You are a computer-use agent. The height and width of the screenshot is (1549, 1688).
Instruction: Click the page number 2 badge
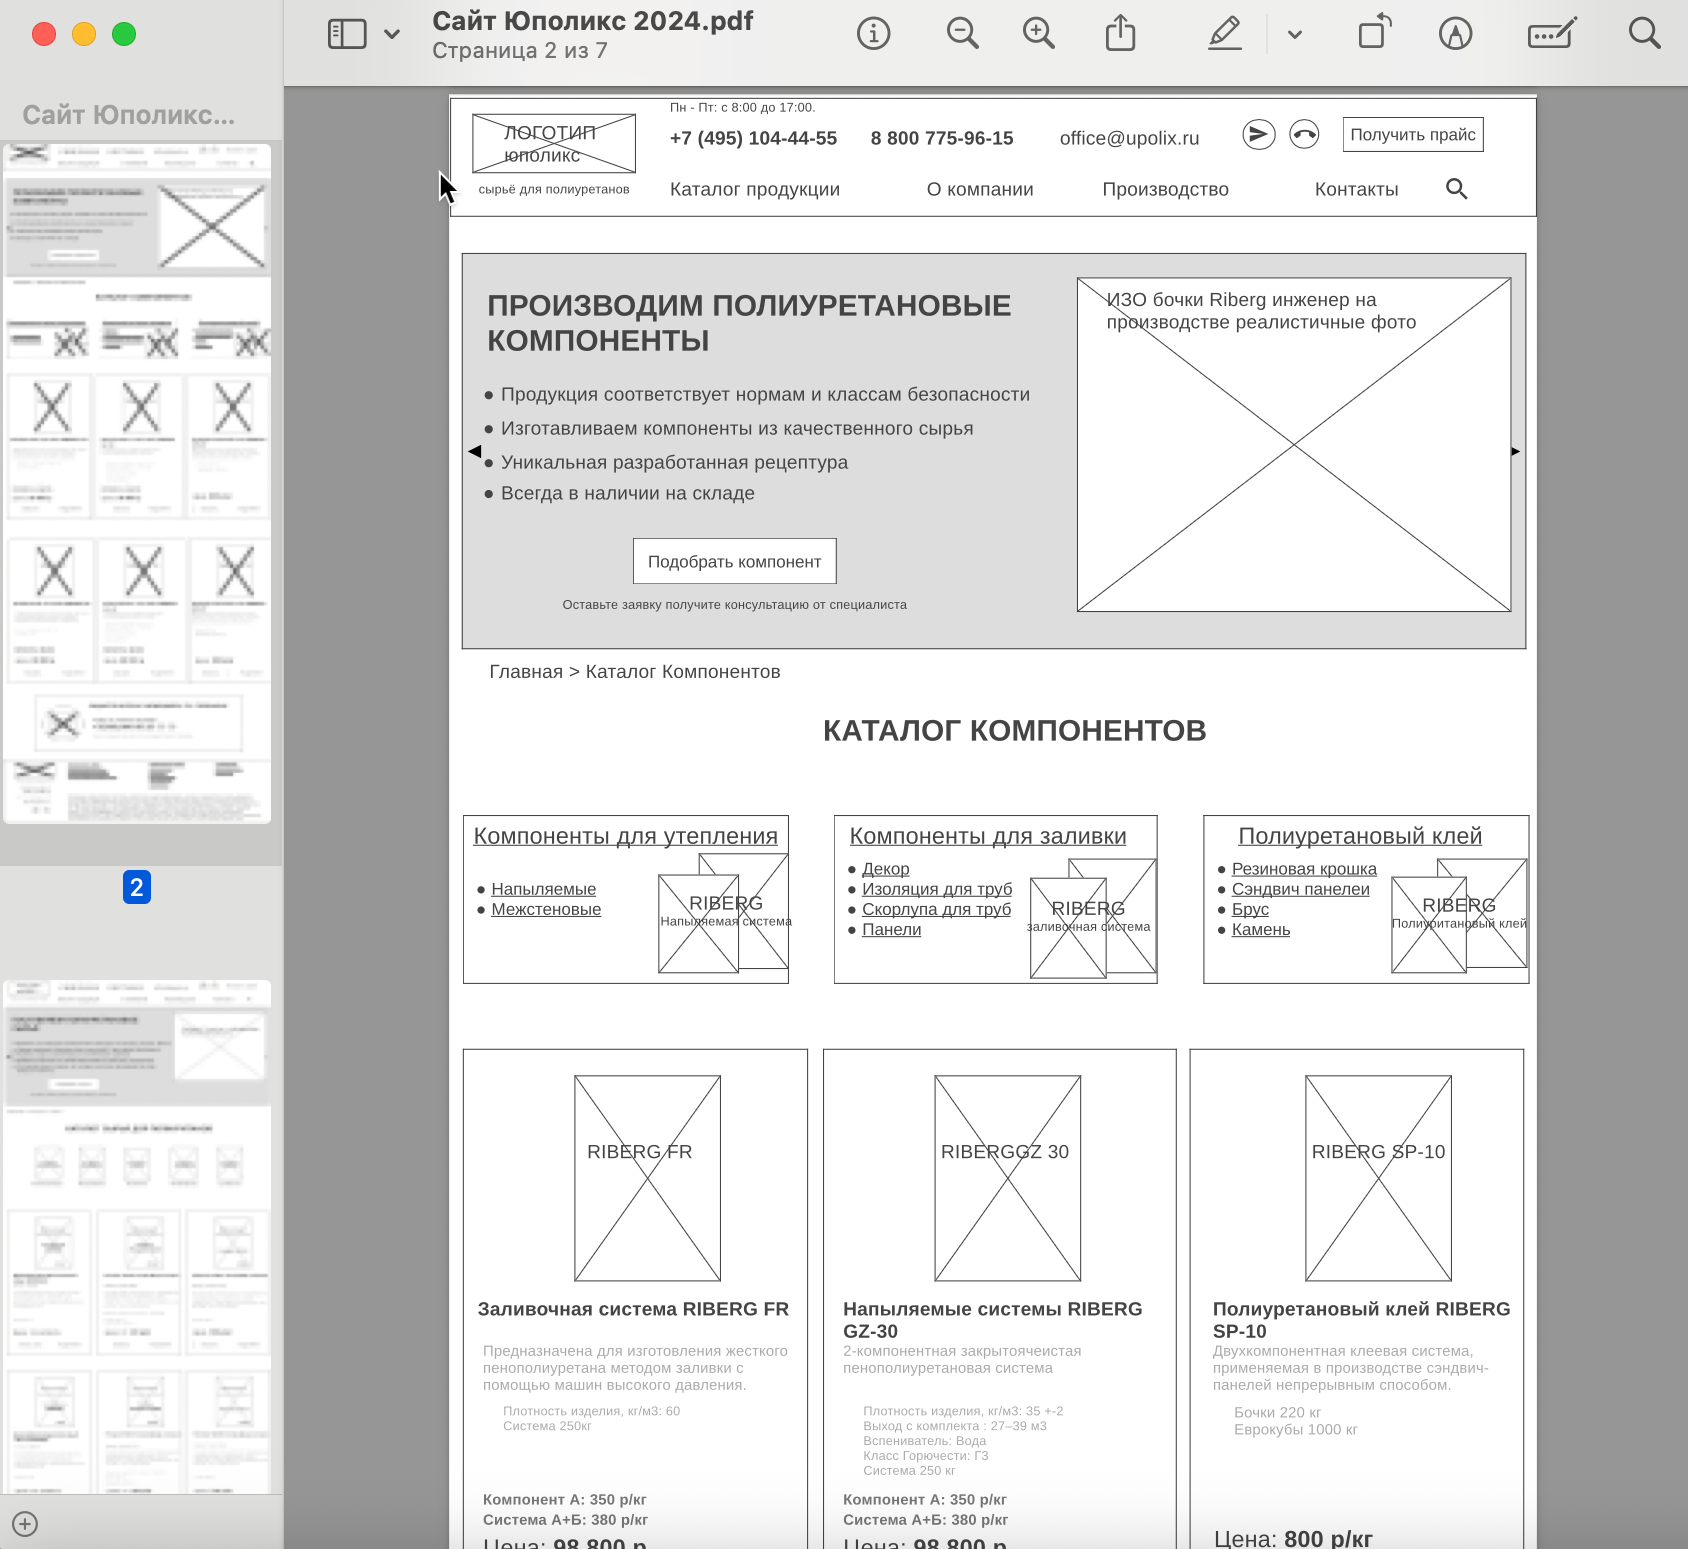pos(137,887)
